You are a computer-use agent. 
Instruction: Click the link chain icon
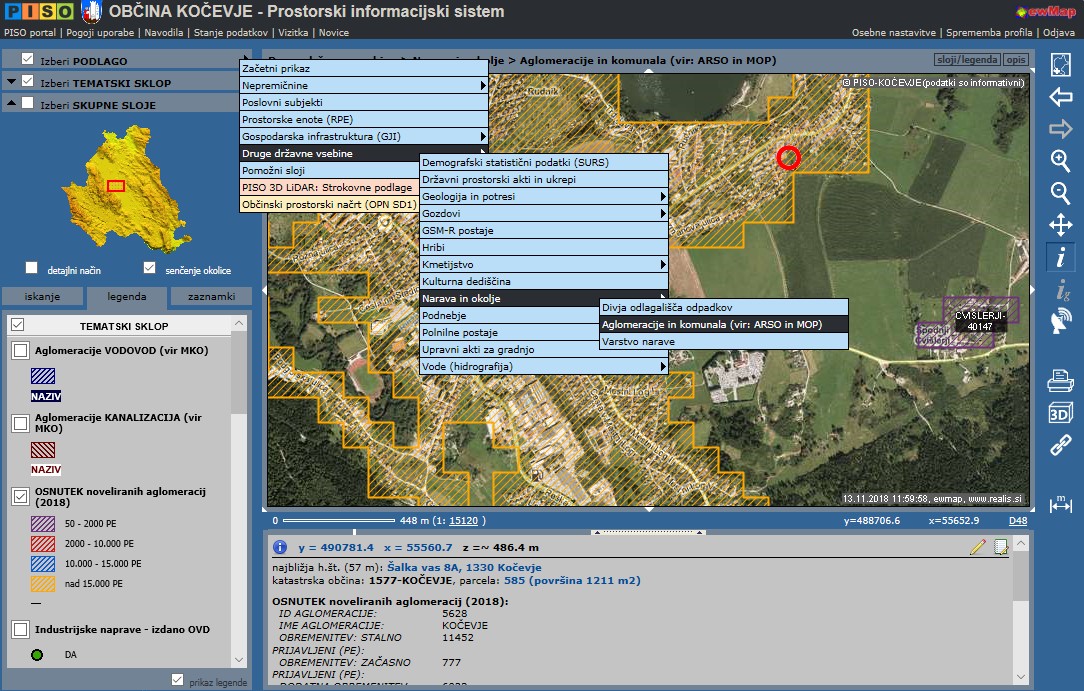click(x=1060, y=445)
